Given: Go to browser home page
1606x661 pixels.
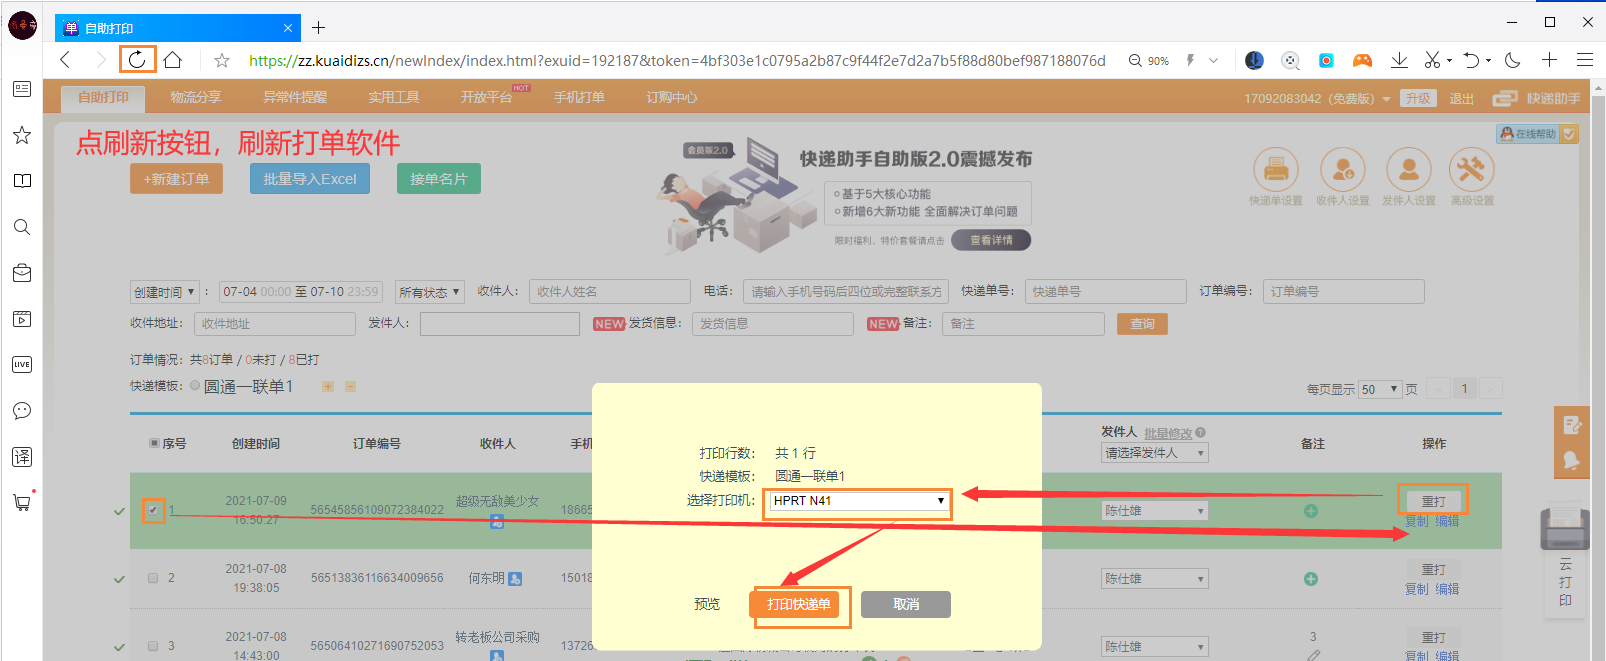Looking at the screenshot, I should (173, 60).
